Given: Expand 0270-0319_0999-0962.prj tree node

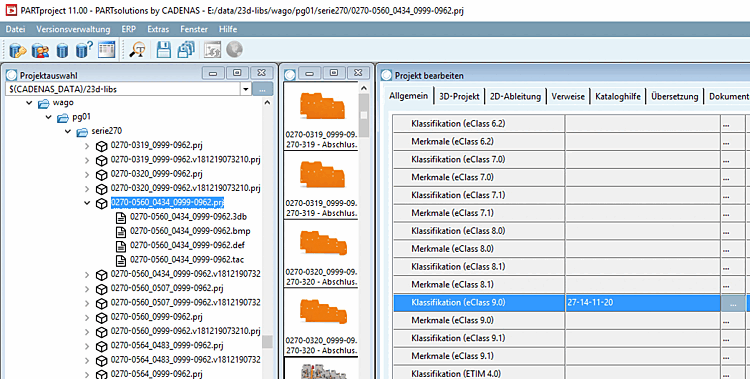Looking at the screenshot, I should [87, 145].
